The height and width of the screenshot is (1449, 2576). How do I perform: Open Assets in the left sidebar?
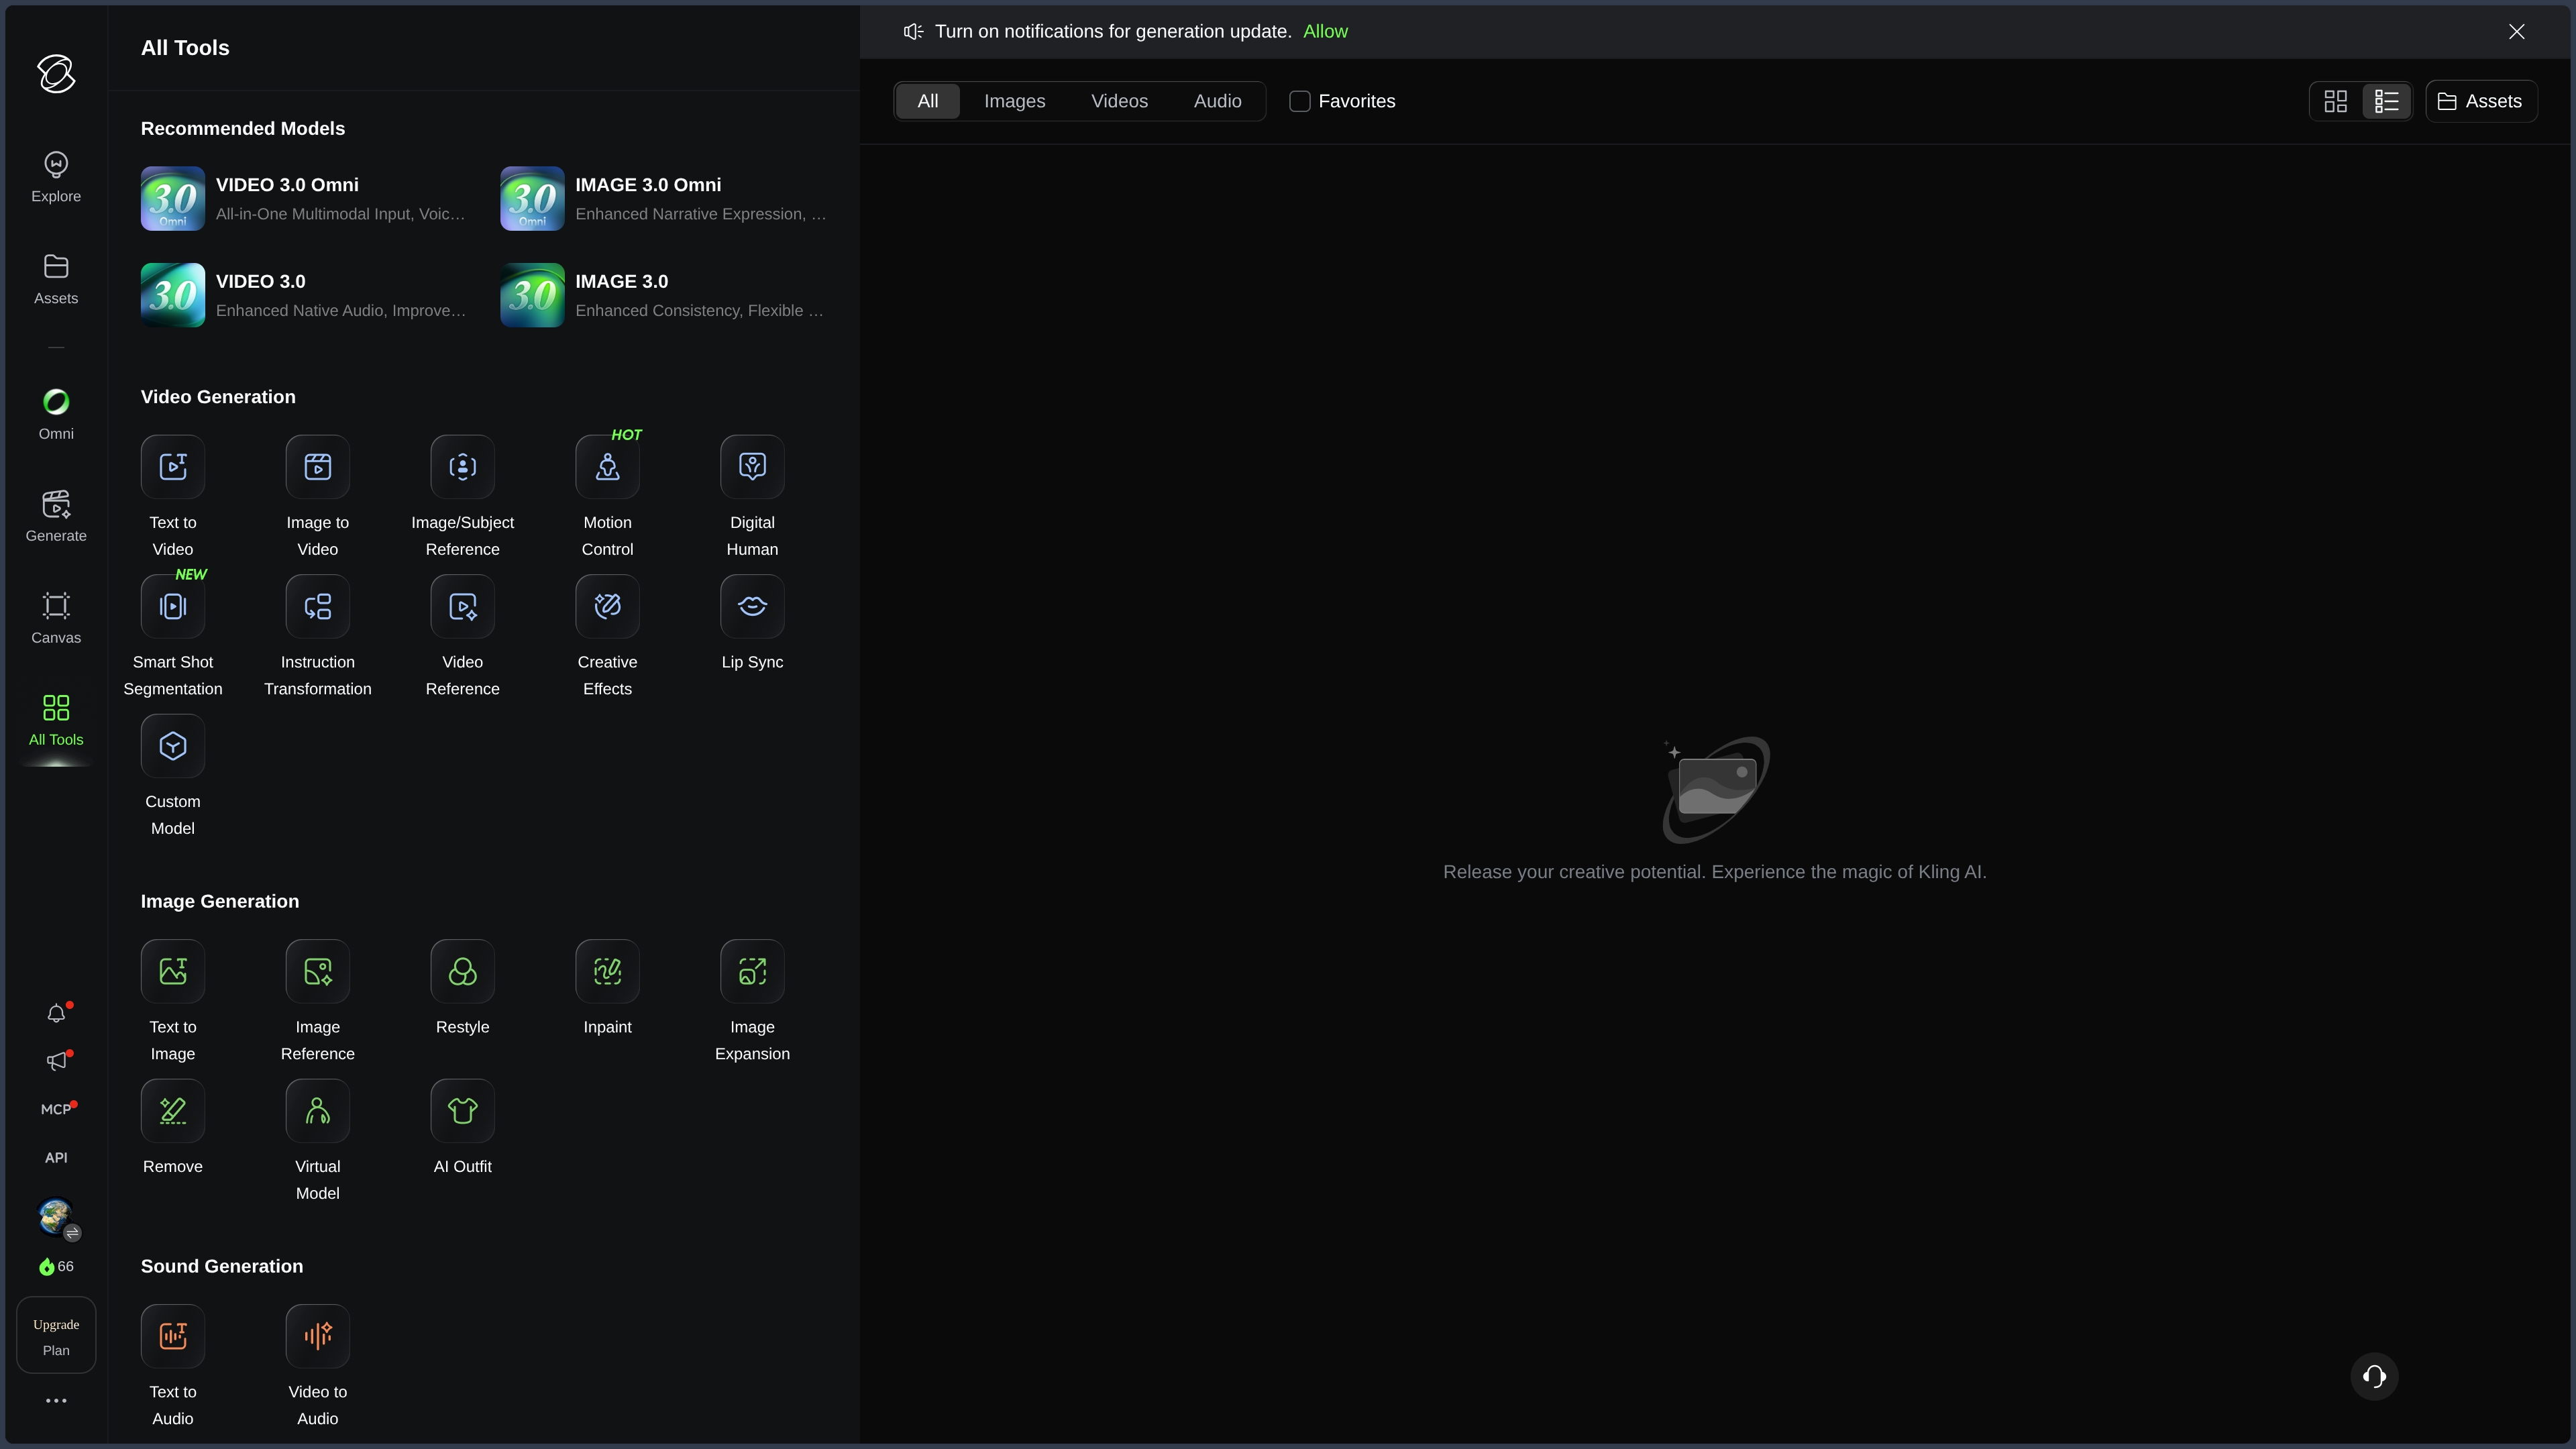[56, 280]
